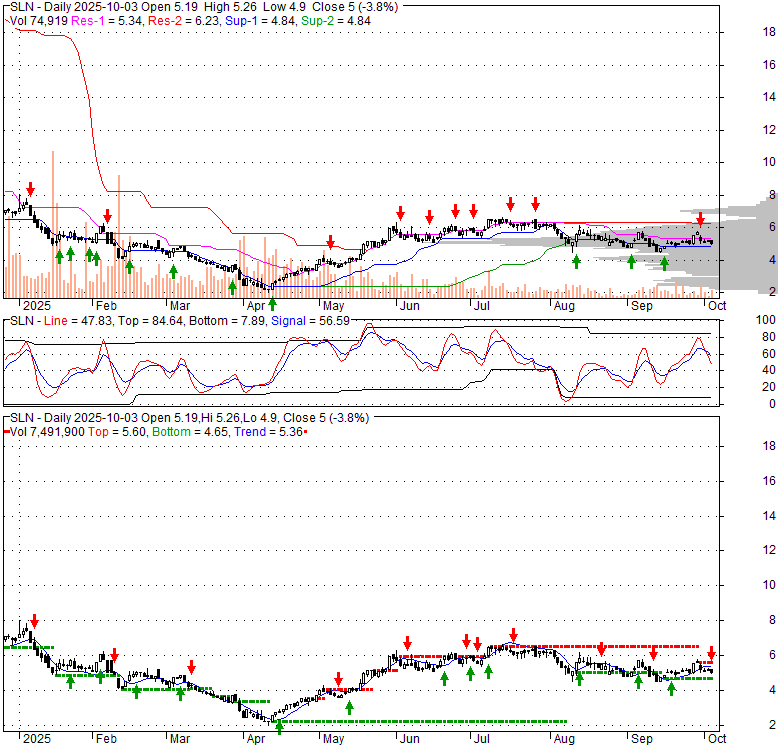Click the green buy arrow at April low in top chart
The height and width of the screenshot is (745, 780).
(x=272, y=302)
